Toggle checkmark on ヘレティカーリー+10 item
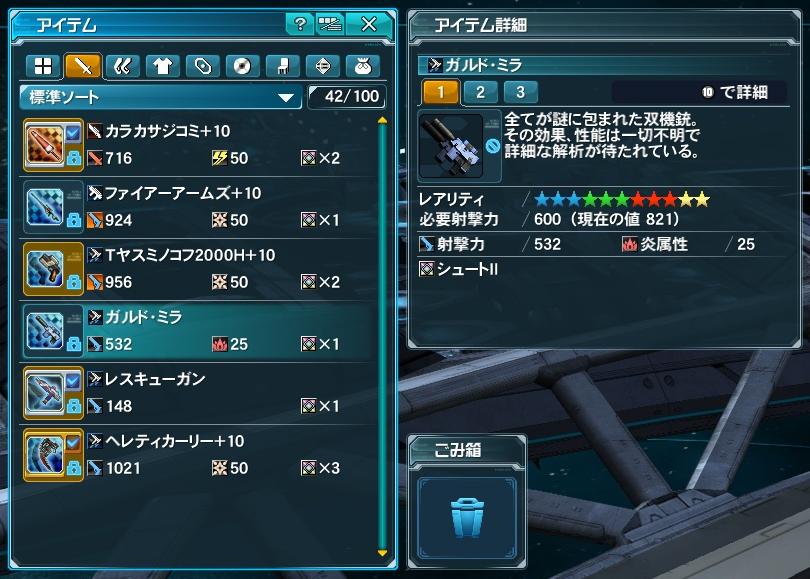This screenshot has height=579, width=810. pyautogui.click(x=73, y=443)
